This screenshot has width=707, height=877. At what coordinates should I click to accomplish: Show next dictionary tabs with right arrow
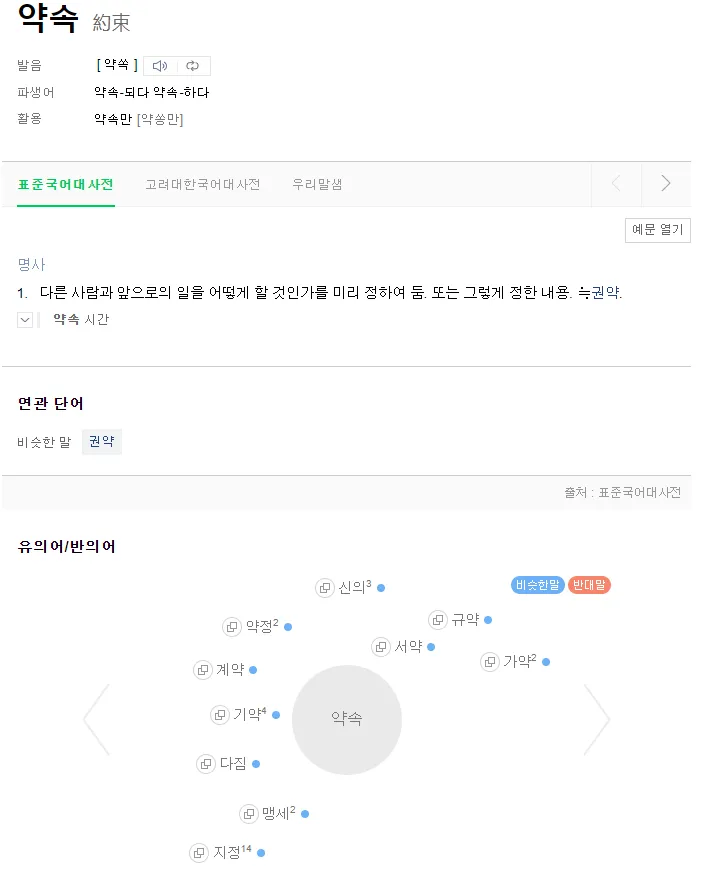(665, 184)
